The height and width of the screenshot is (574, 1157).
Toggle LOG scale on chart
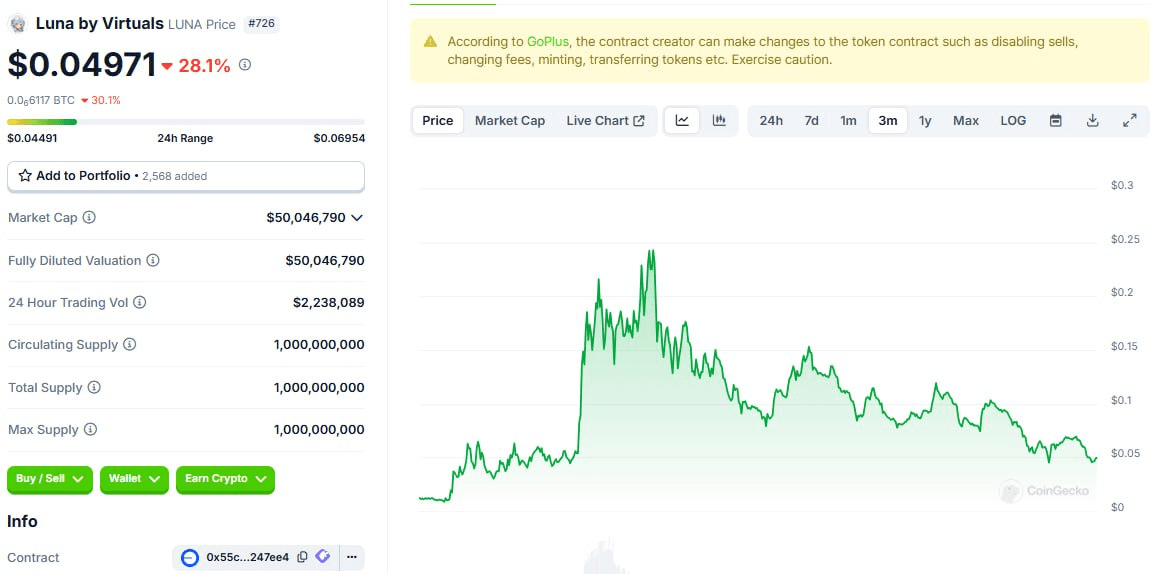[x=1013, y=120]
